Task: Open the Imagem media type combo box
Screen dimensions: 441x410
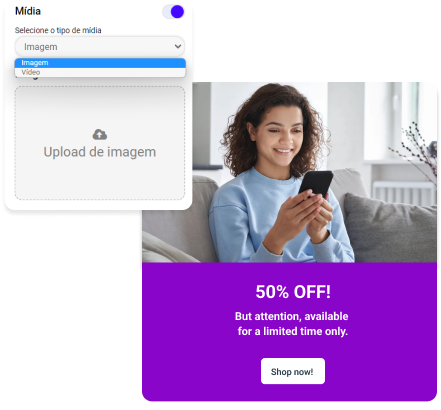Action: 100,46
